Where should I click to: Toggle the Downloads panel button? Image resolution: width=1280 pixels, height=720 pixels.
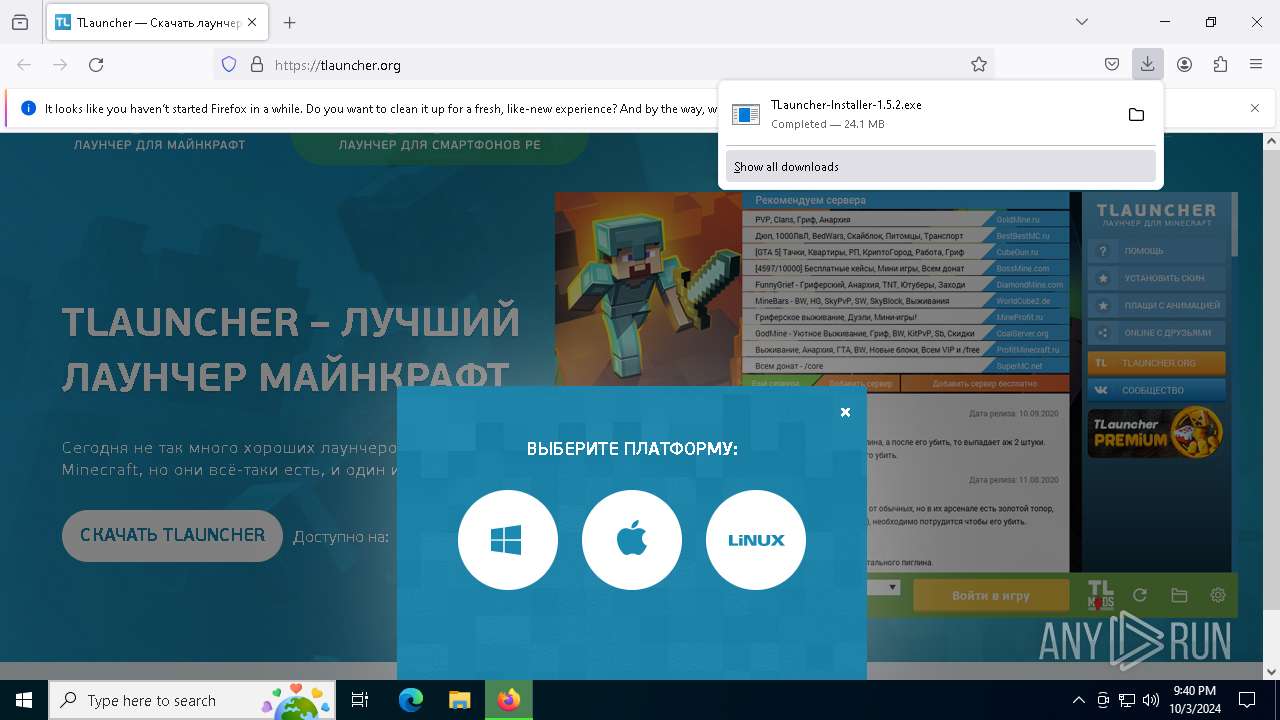(x=1148, y=65)
